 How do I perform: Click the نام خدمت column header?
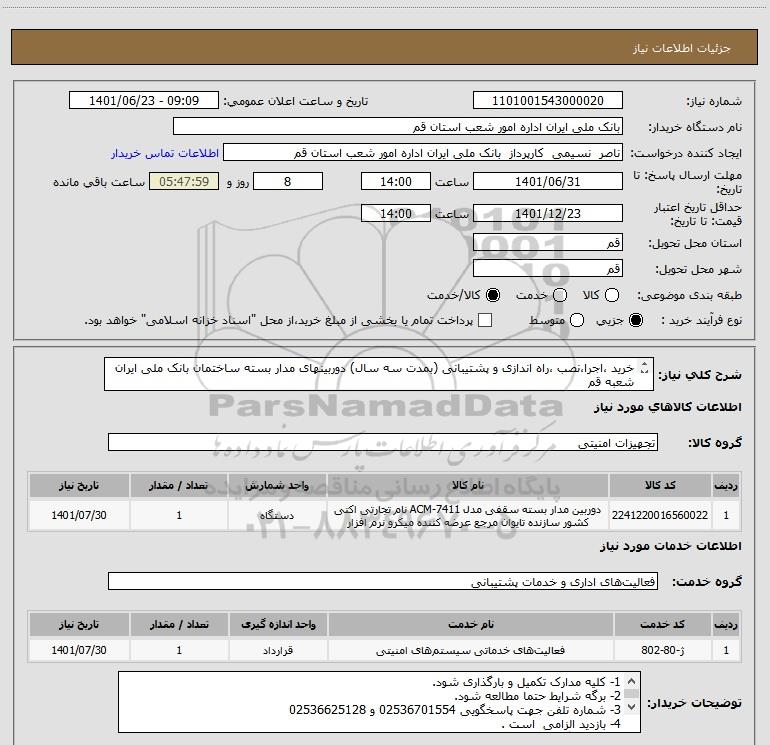(x=470, y=624)
